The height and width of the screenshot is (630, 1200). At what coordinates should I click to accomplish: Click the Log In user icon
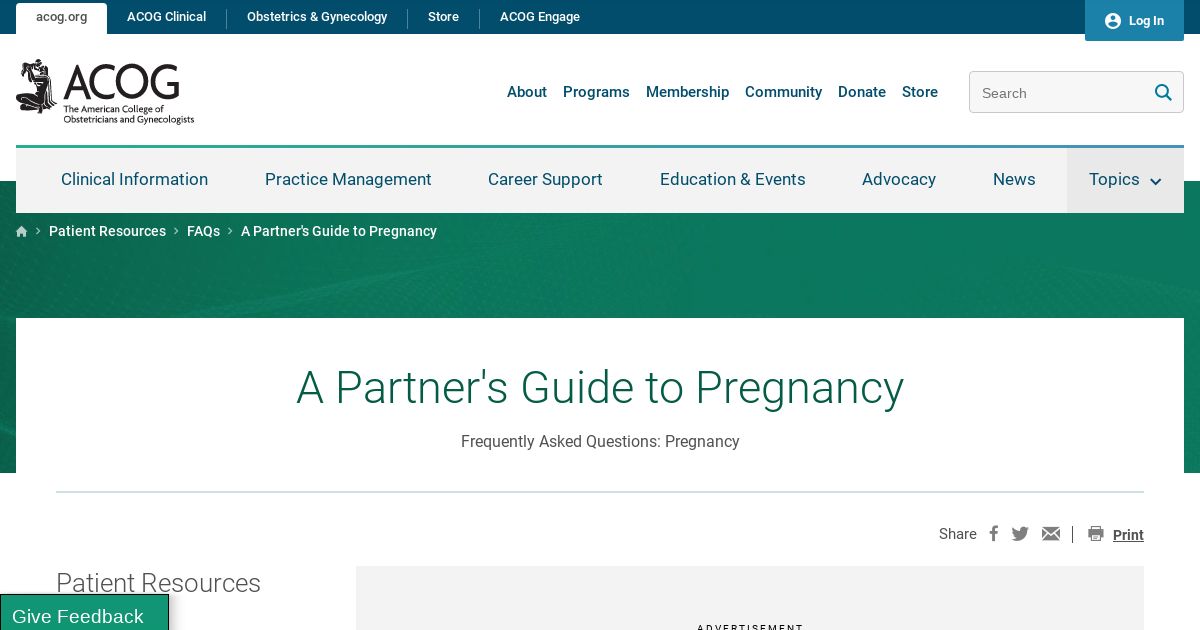1113,21
